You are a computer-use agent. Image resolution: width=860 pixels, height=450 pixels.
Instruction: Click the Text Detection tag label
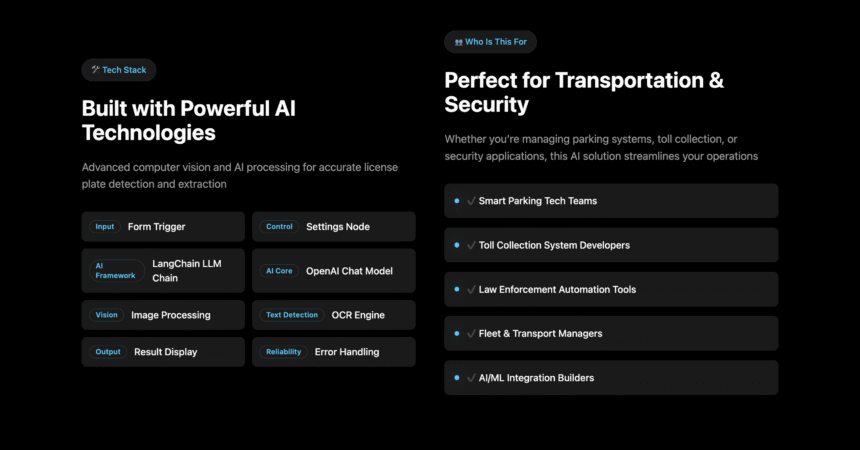tap(292, 315)
